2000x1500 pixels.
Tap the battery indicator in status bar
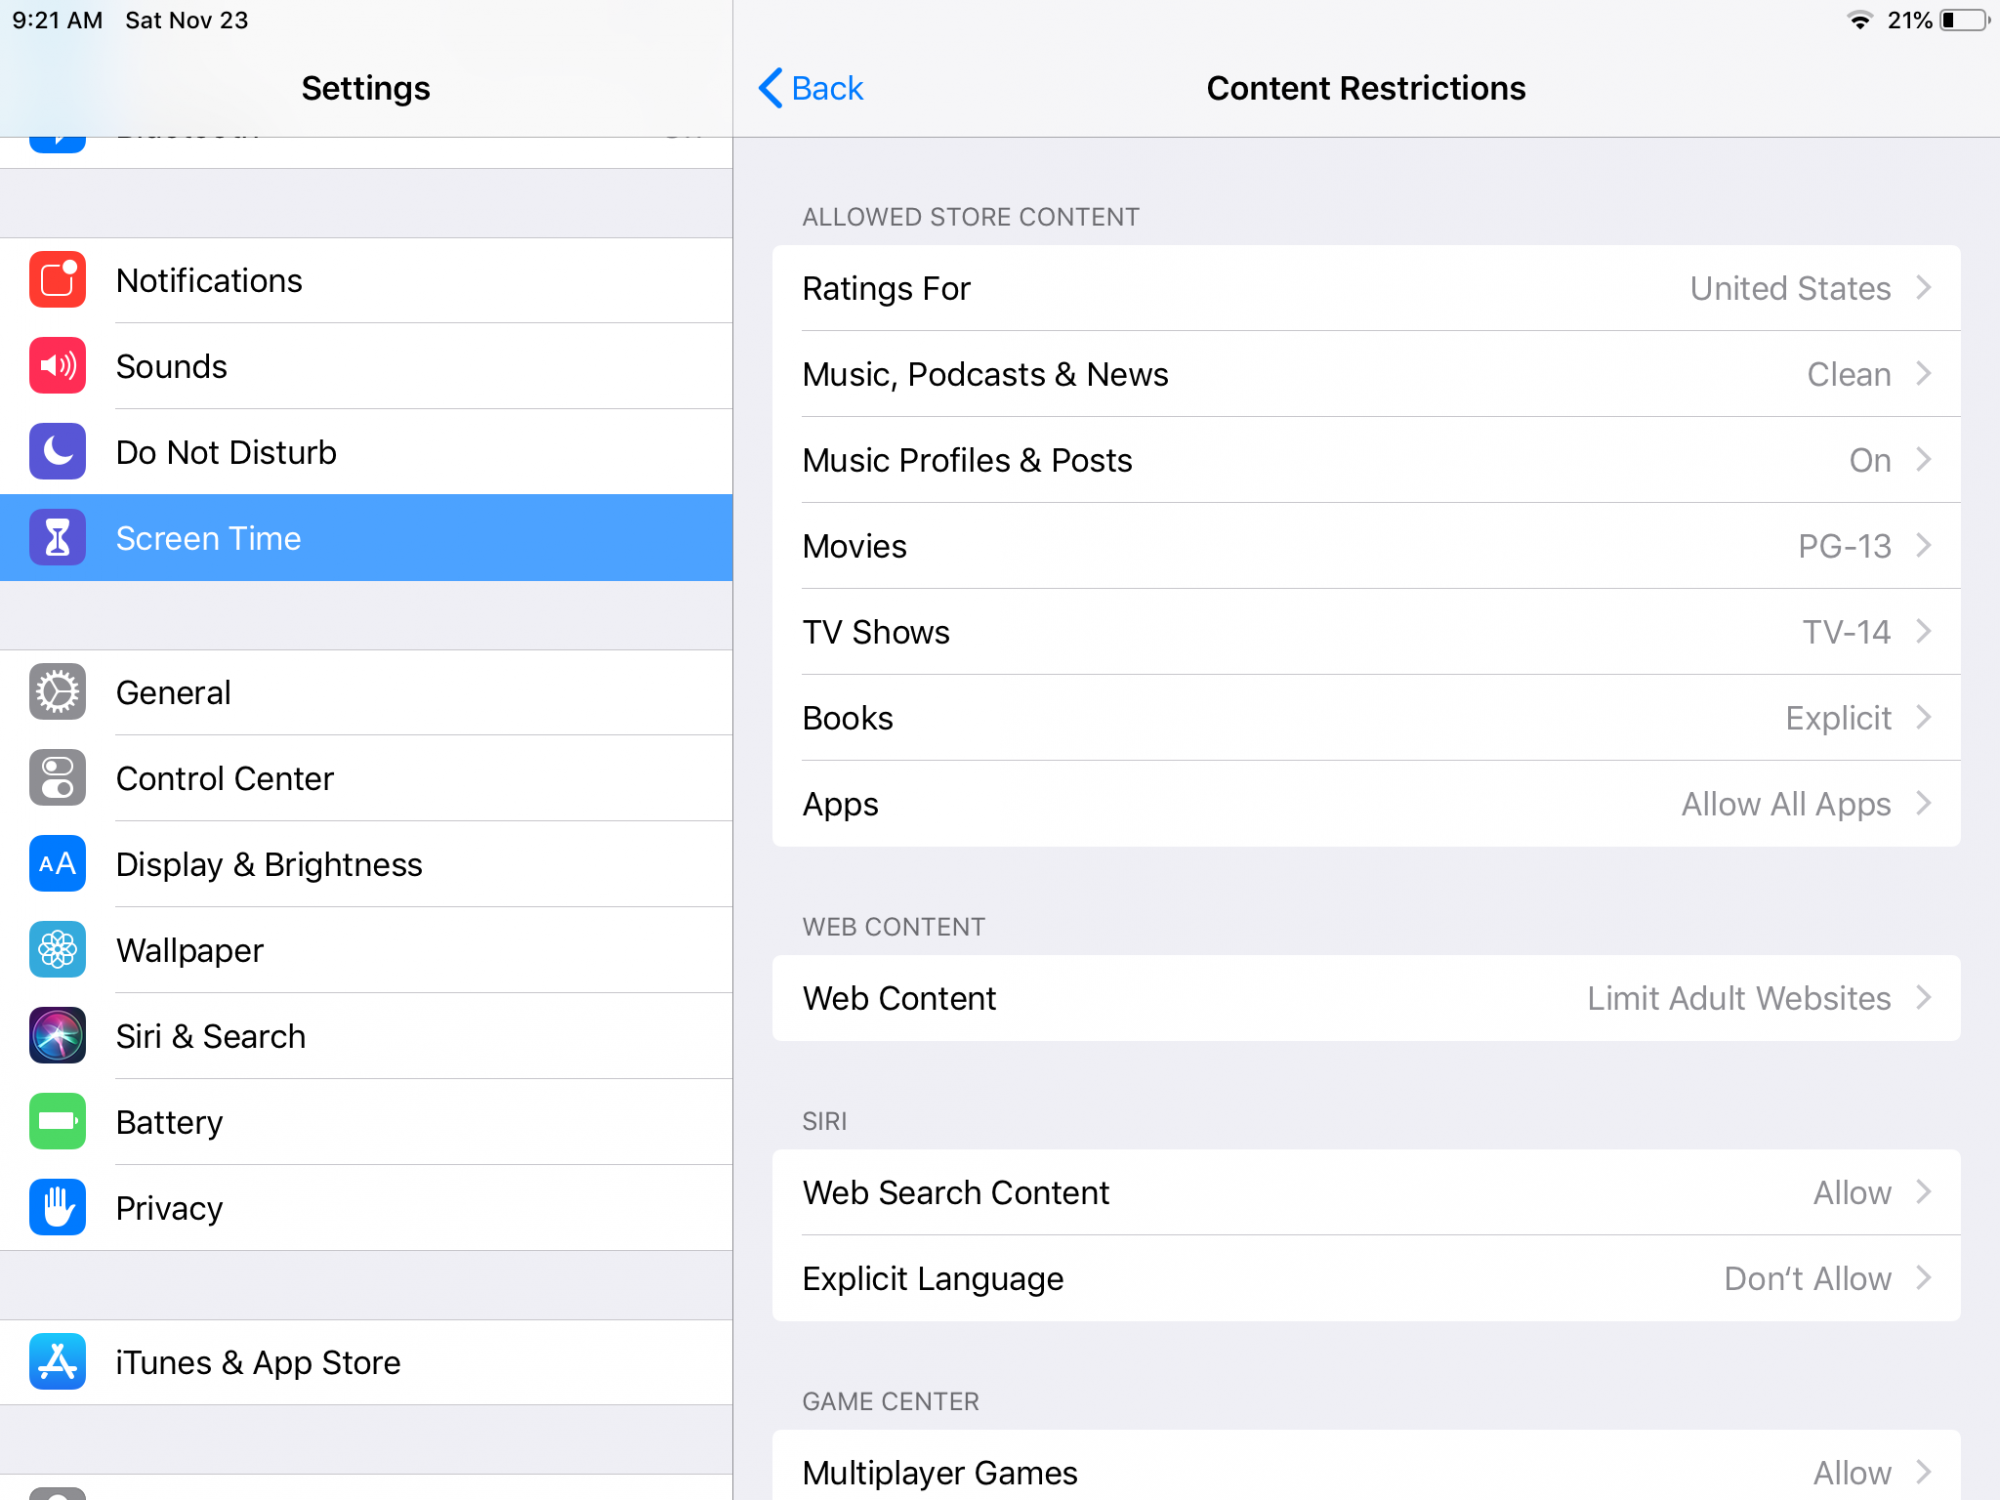1965,20
